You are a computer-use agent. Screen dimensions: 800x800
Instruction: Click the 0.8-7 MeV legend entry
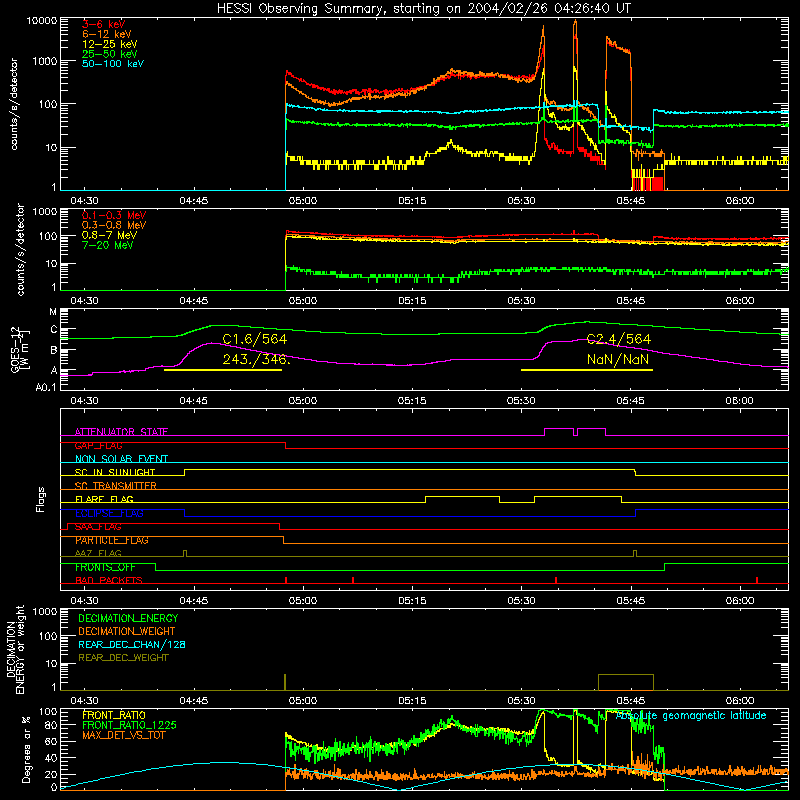[109, 235]
